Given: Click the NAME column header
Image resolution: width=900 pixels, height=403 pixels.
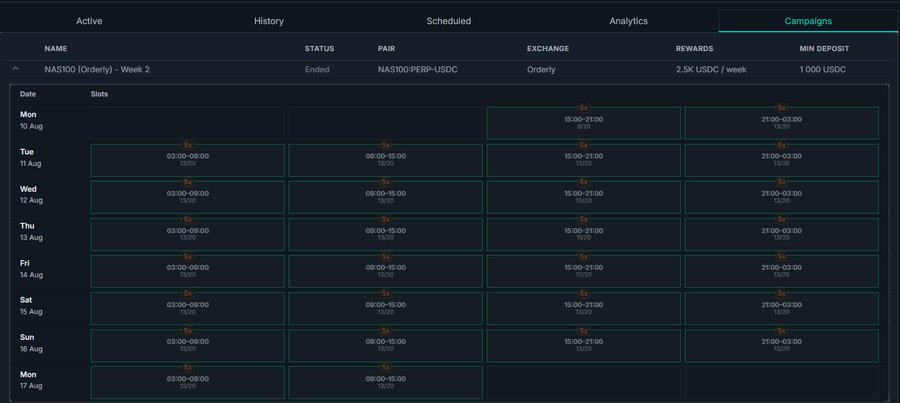Looking at the screenshot, I should tap(56, 49).
